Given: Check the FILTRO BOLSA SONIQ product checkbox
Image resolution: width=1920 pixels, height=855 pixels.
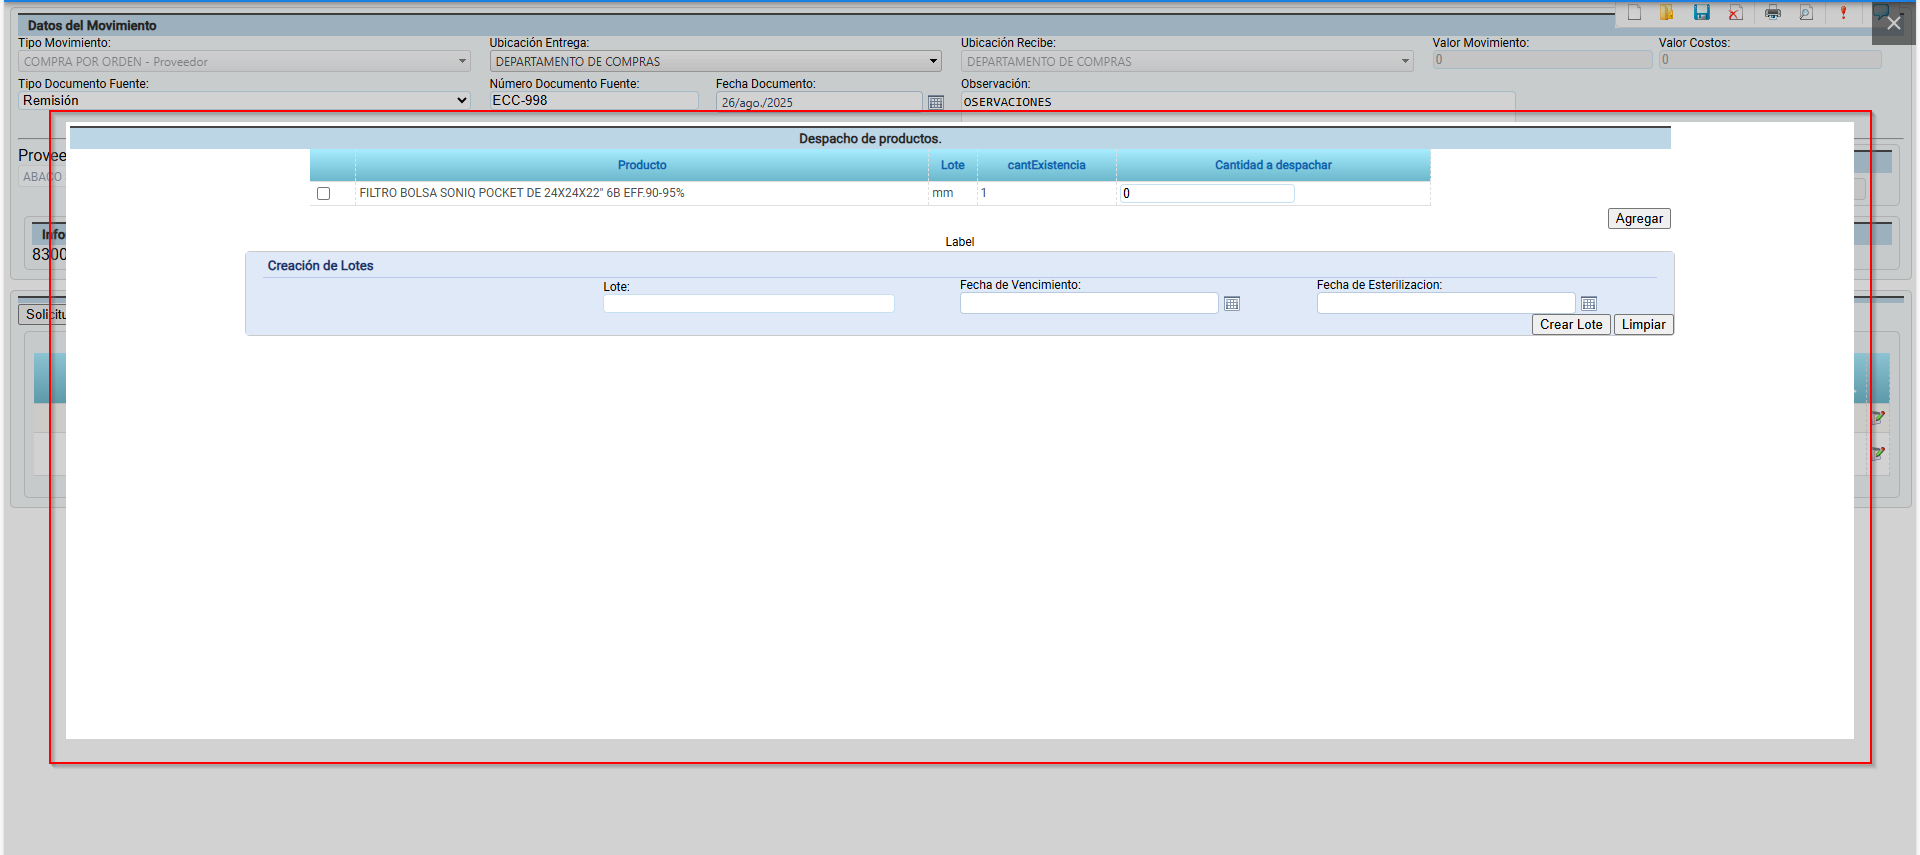Looking at the screenshot, I should 323,194.
